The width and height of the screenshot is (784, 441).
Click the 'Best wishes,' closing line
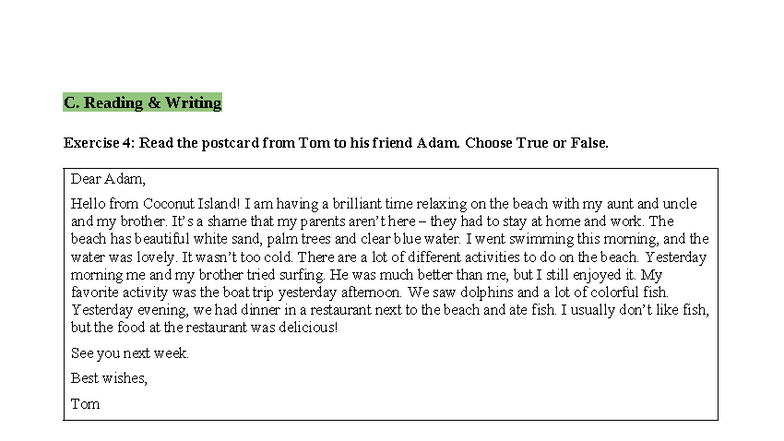[x=109, y=378]
